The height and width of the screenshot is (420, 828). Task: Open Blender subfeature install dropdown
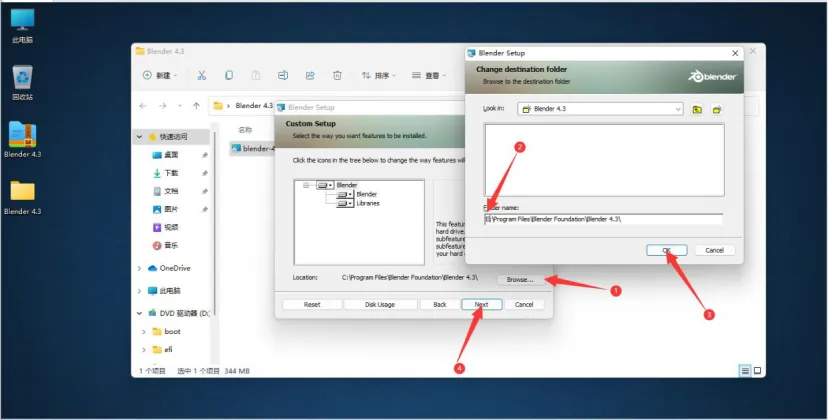[345, 194]
